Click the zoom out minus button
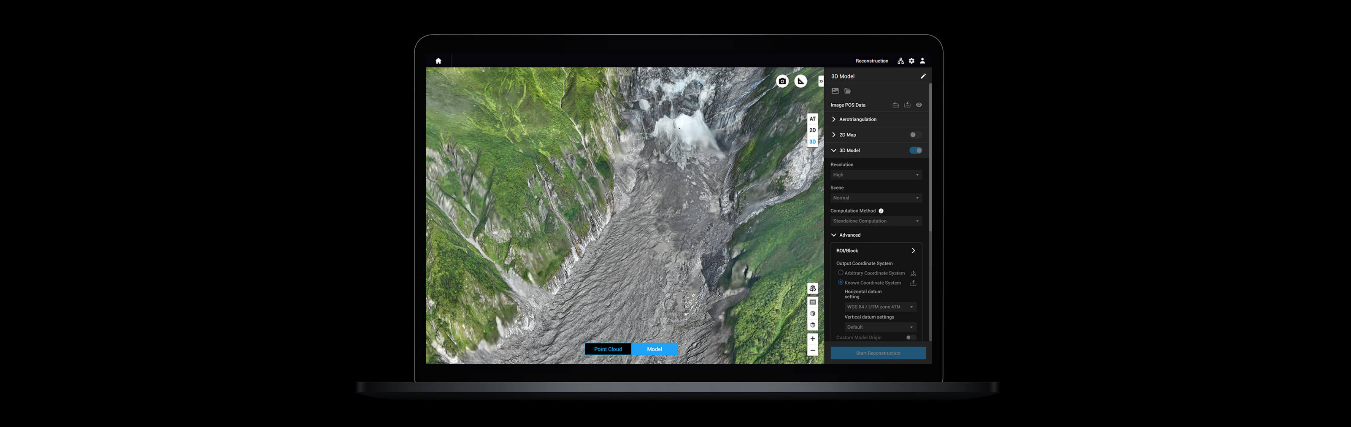 [x=812, y=351]
